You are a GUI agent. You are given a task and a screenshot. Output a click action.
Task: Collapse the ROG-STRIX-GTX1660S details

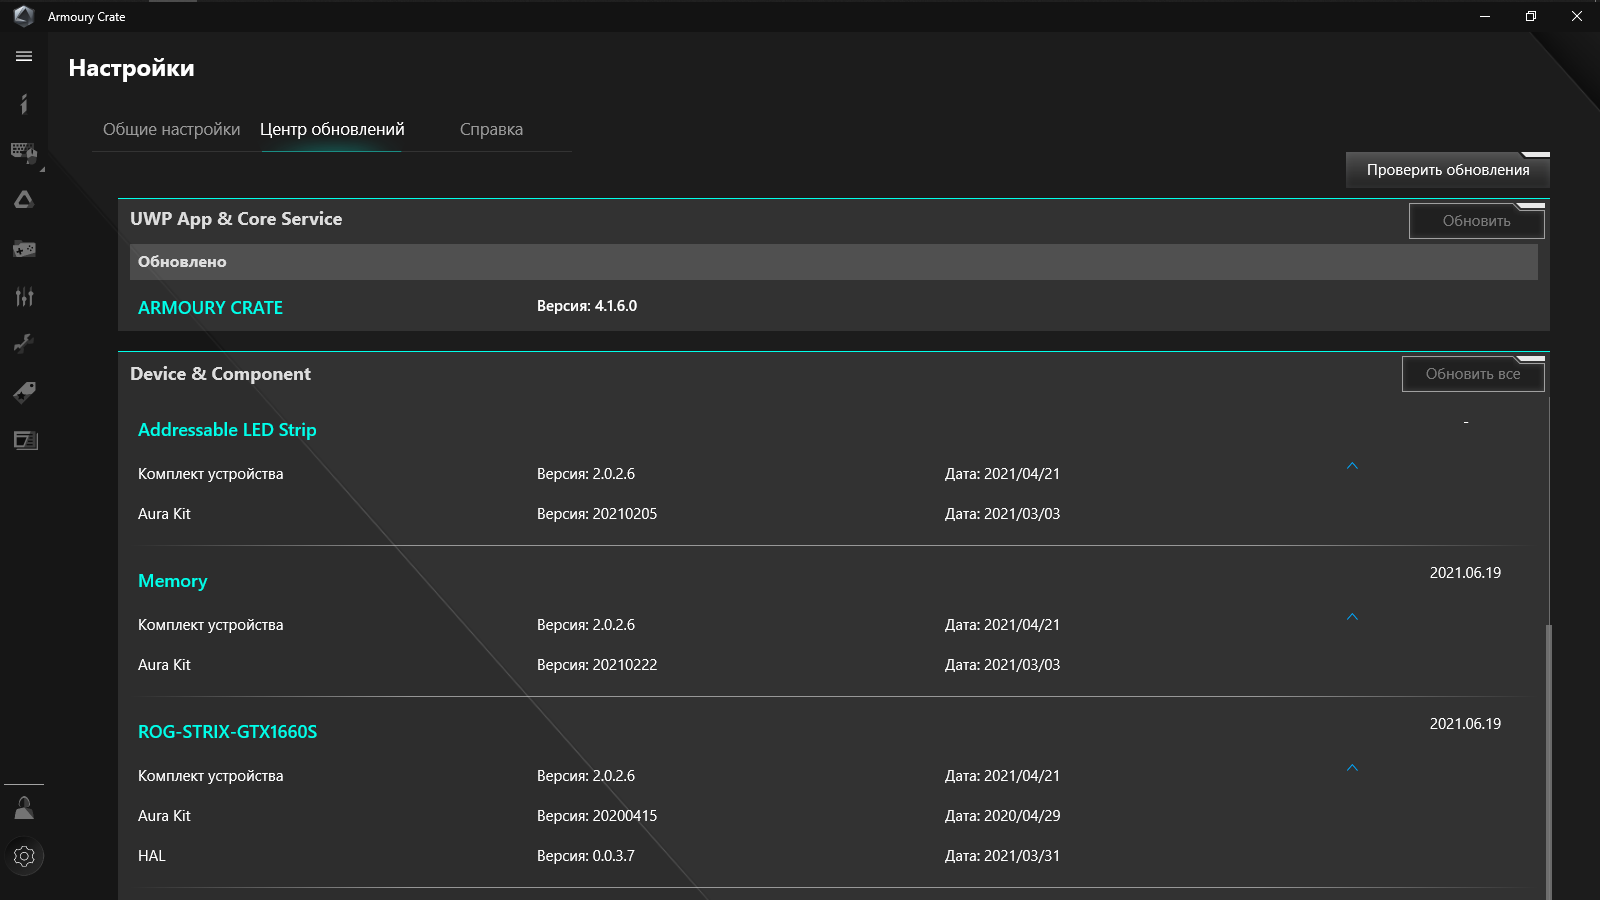click(x=1352, y=768)
